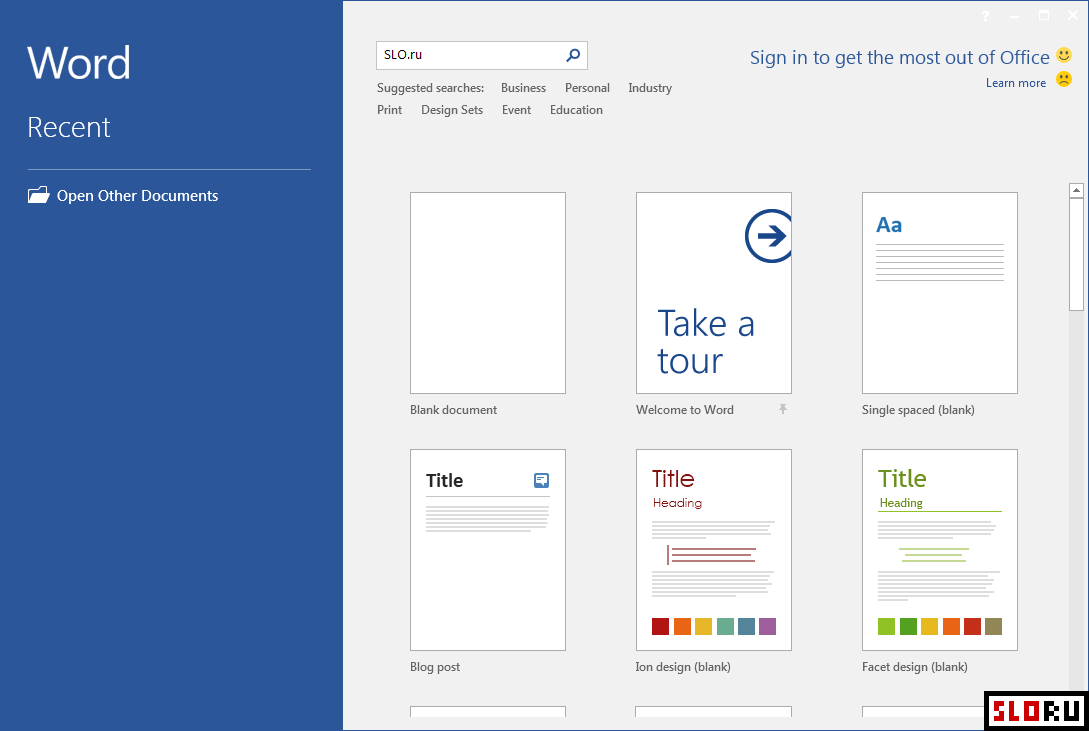1089x731 pixels.
Task: Sign in to get the most out of Office
Action: point(899,58)
